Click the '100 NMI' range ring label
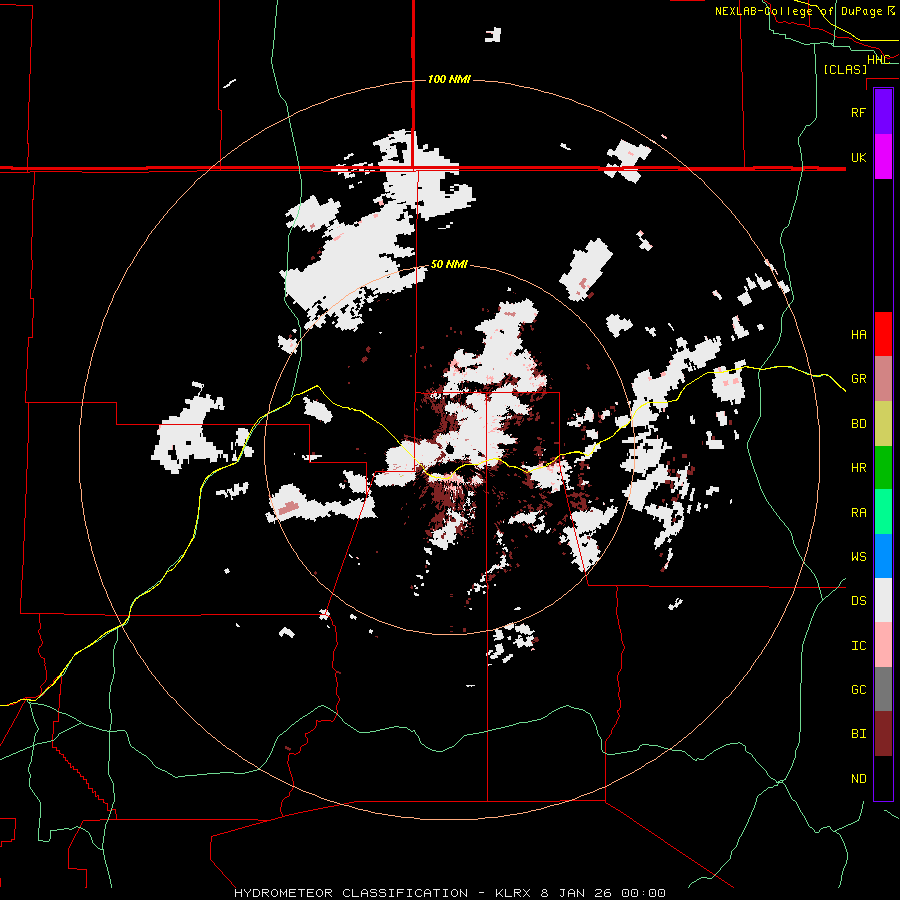 pos(449,79)
